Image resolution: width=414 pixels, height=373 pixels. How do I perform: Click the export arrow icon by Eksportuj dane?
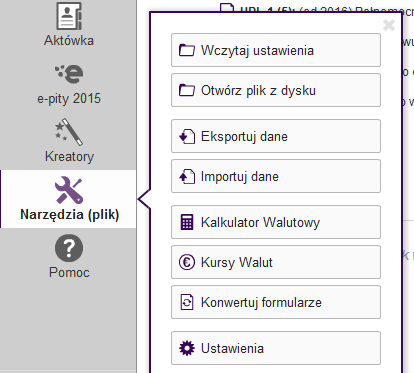click(187, 136)
